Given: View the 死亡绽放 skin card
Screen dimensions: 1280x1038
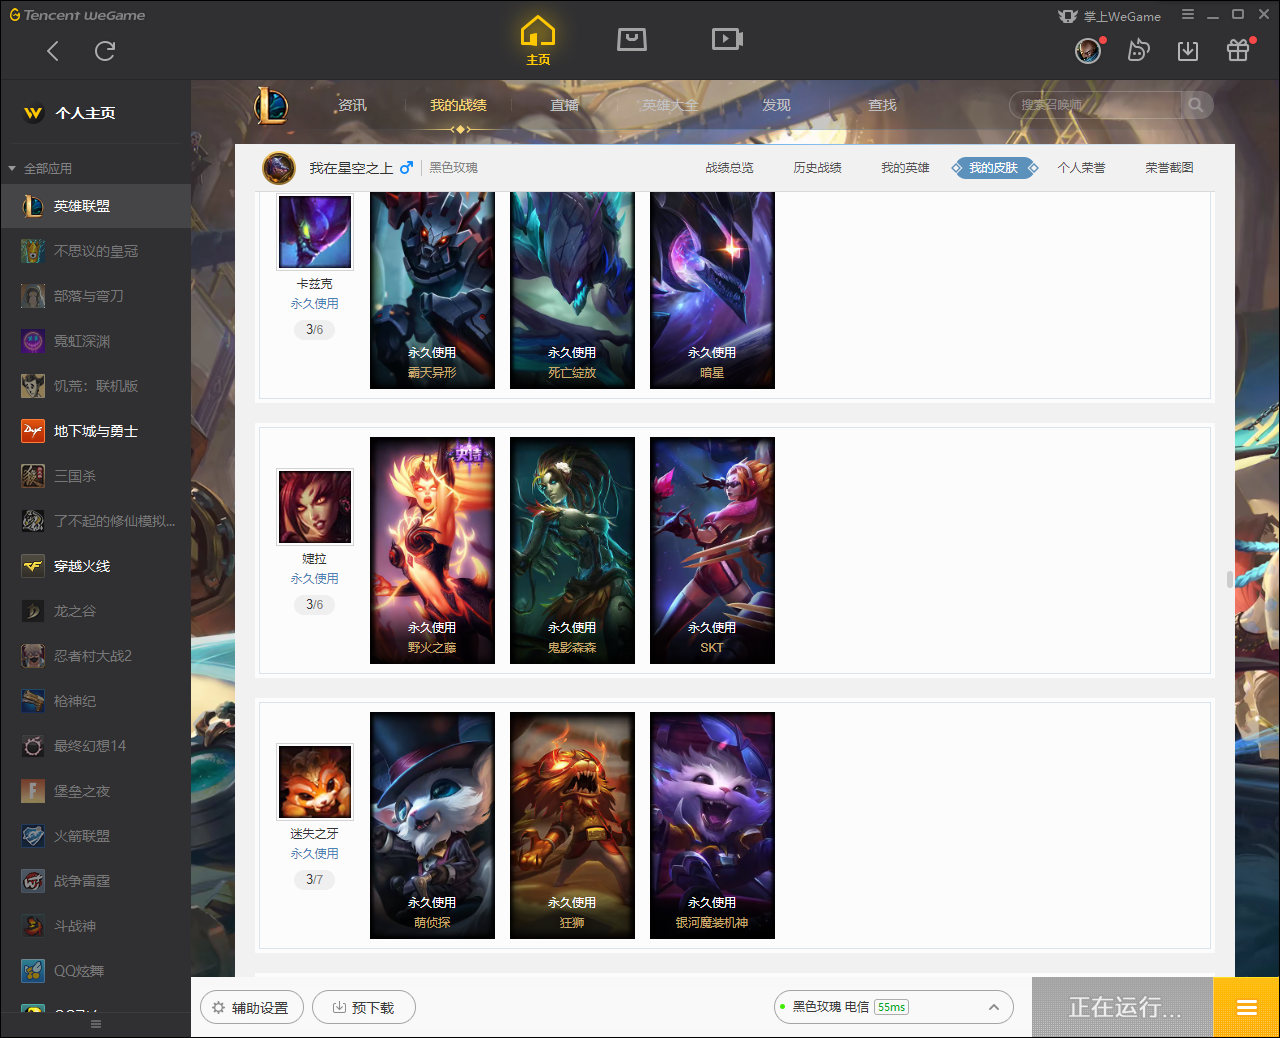Looking at the screenshot, I should [572, 290].
